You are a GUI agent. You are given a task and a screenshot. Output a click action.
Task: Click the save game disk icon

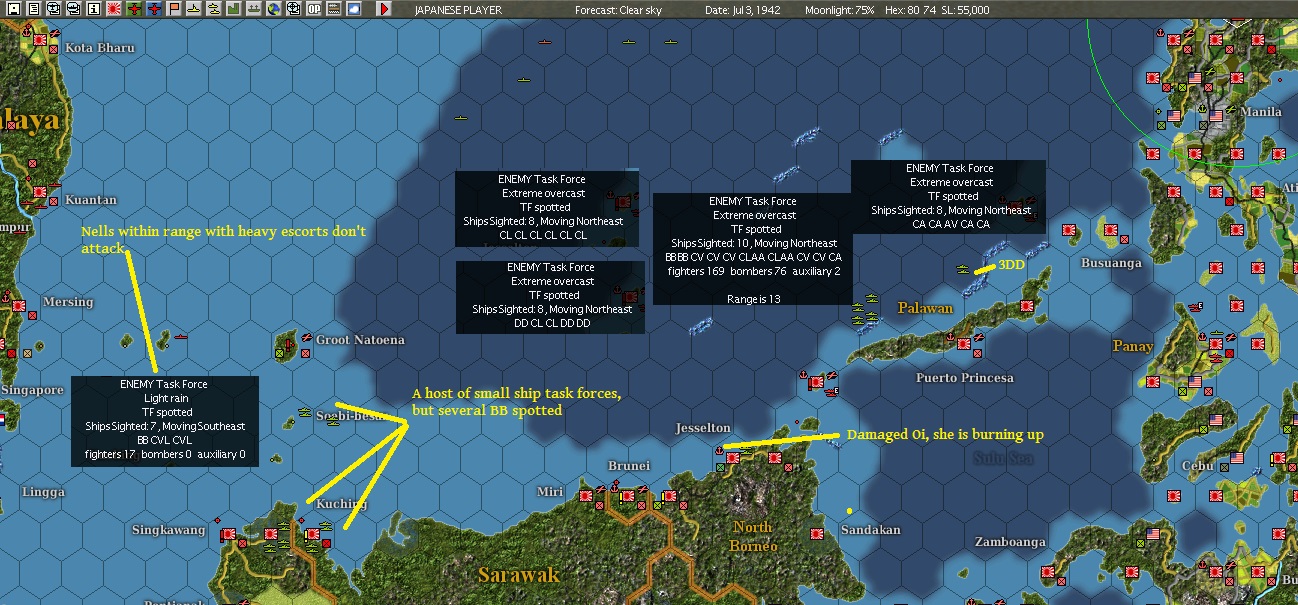click(14, 9)
